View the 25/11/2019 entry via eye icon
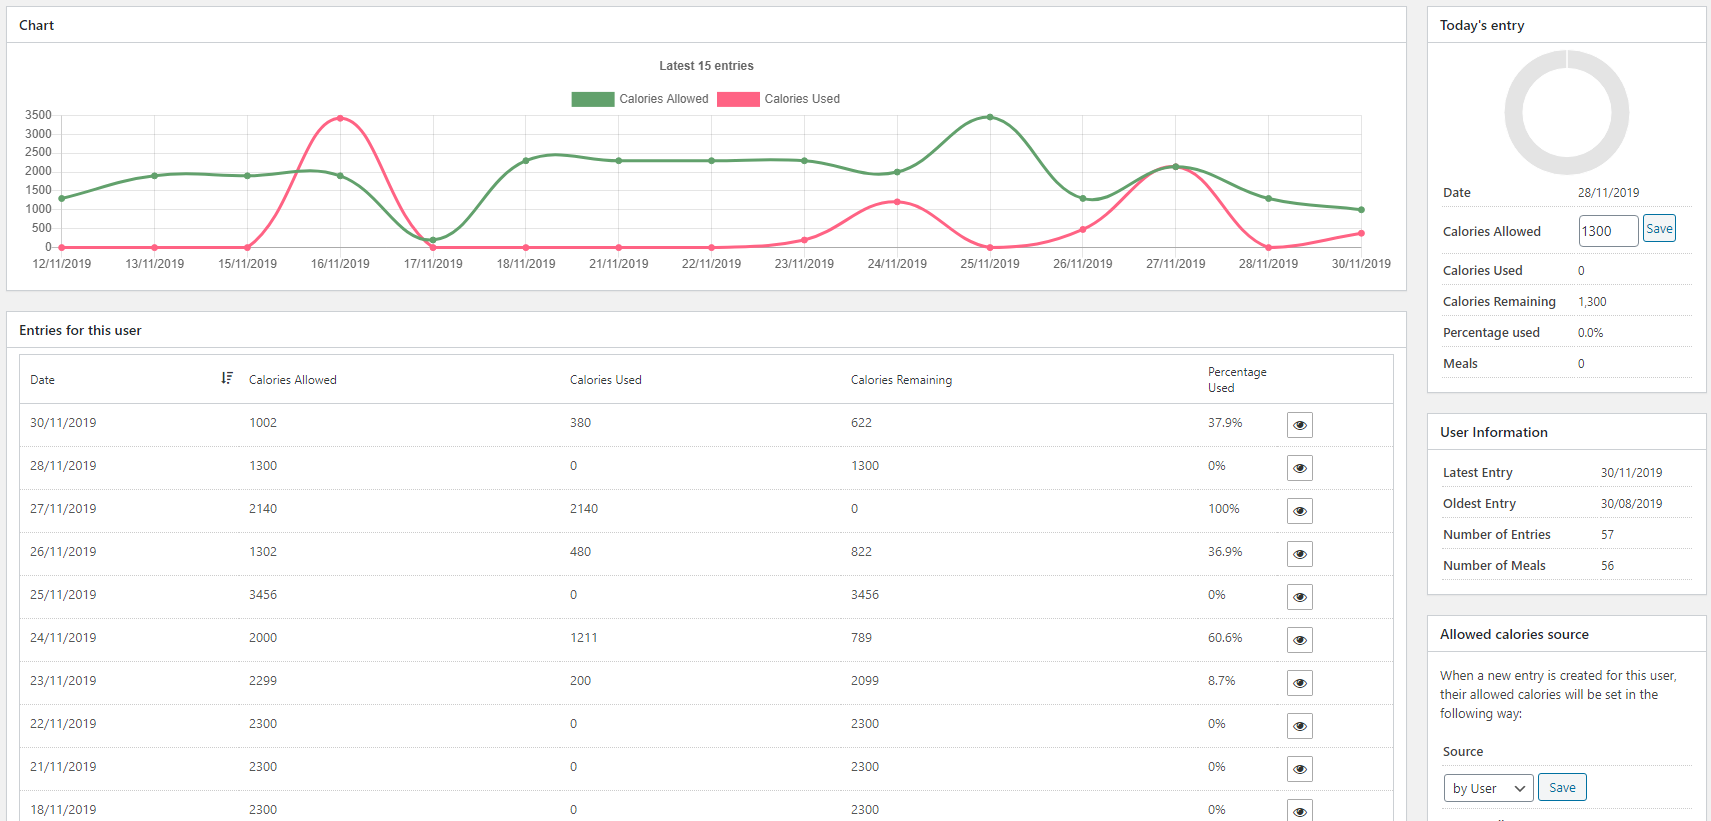Image resolution: width=1711 pixels, height=821 pixels. pyautogui.click(x=1299, y=597)
